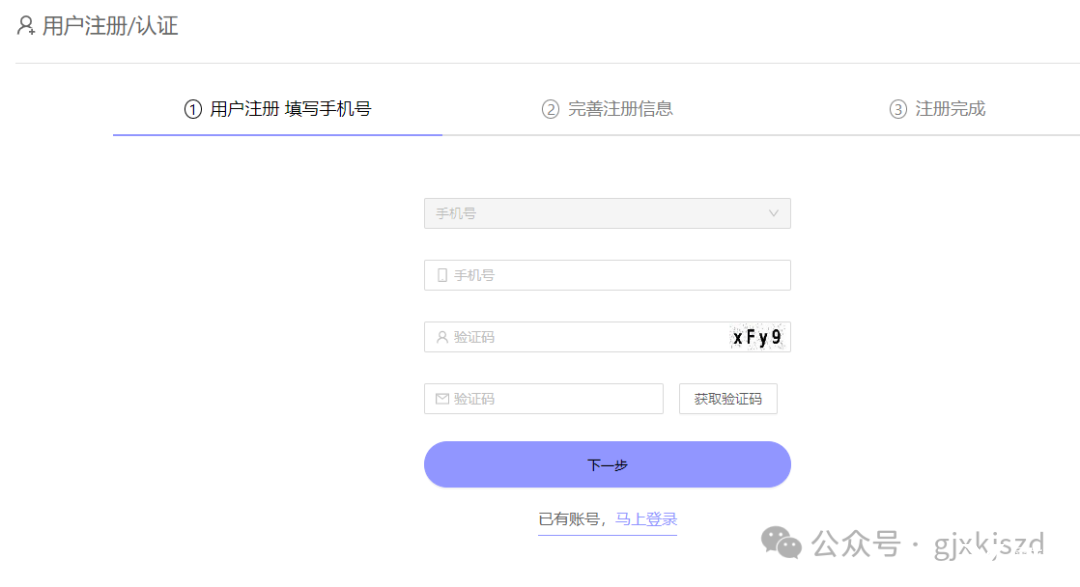Click the chevron arrow in the 手机号 dropdown
The height and width of the screenshot is (587, 1080).
tap(773, 214)
